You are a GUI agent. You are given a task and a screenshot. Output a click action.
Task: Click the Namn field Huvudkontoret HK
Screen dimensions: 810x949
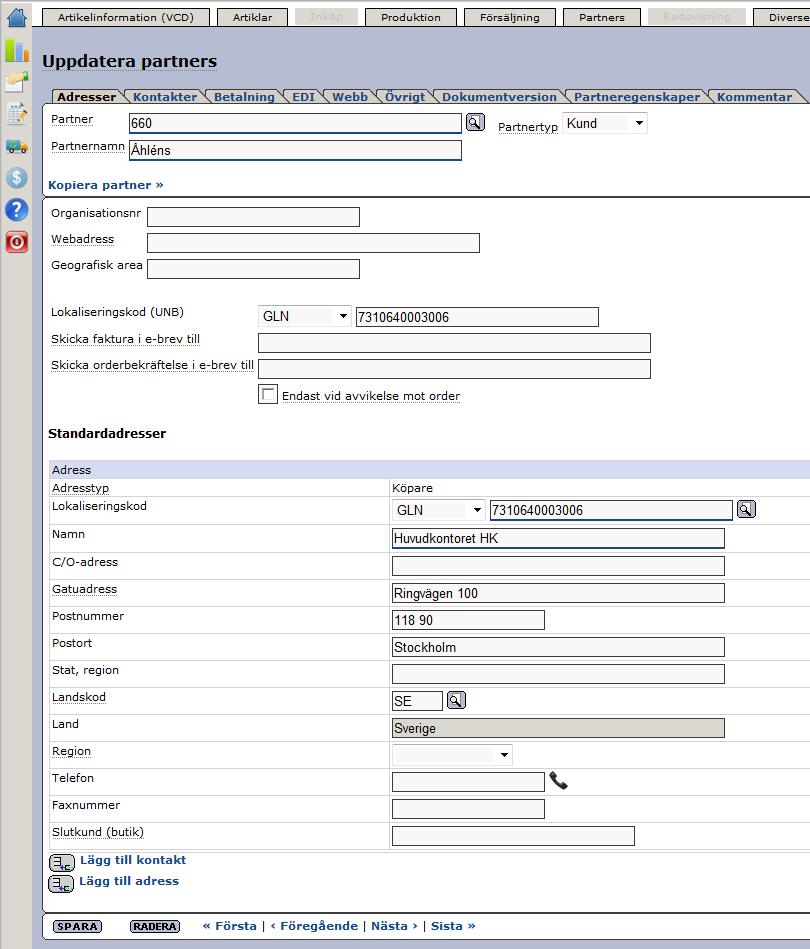[558, 538]
